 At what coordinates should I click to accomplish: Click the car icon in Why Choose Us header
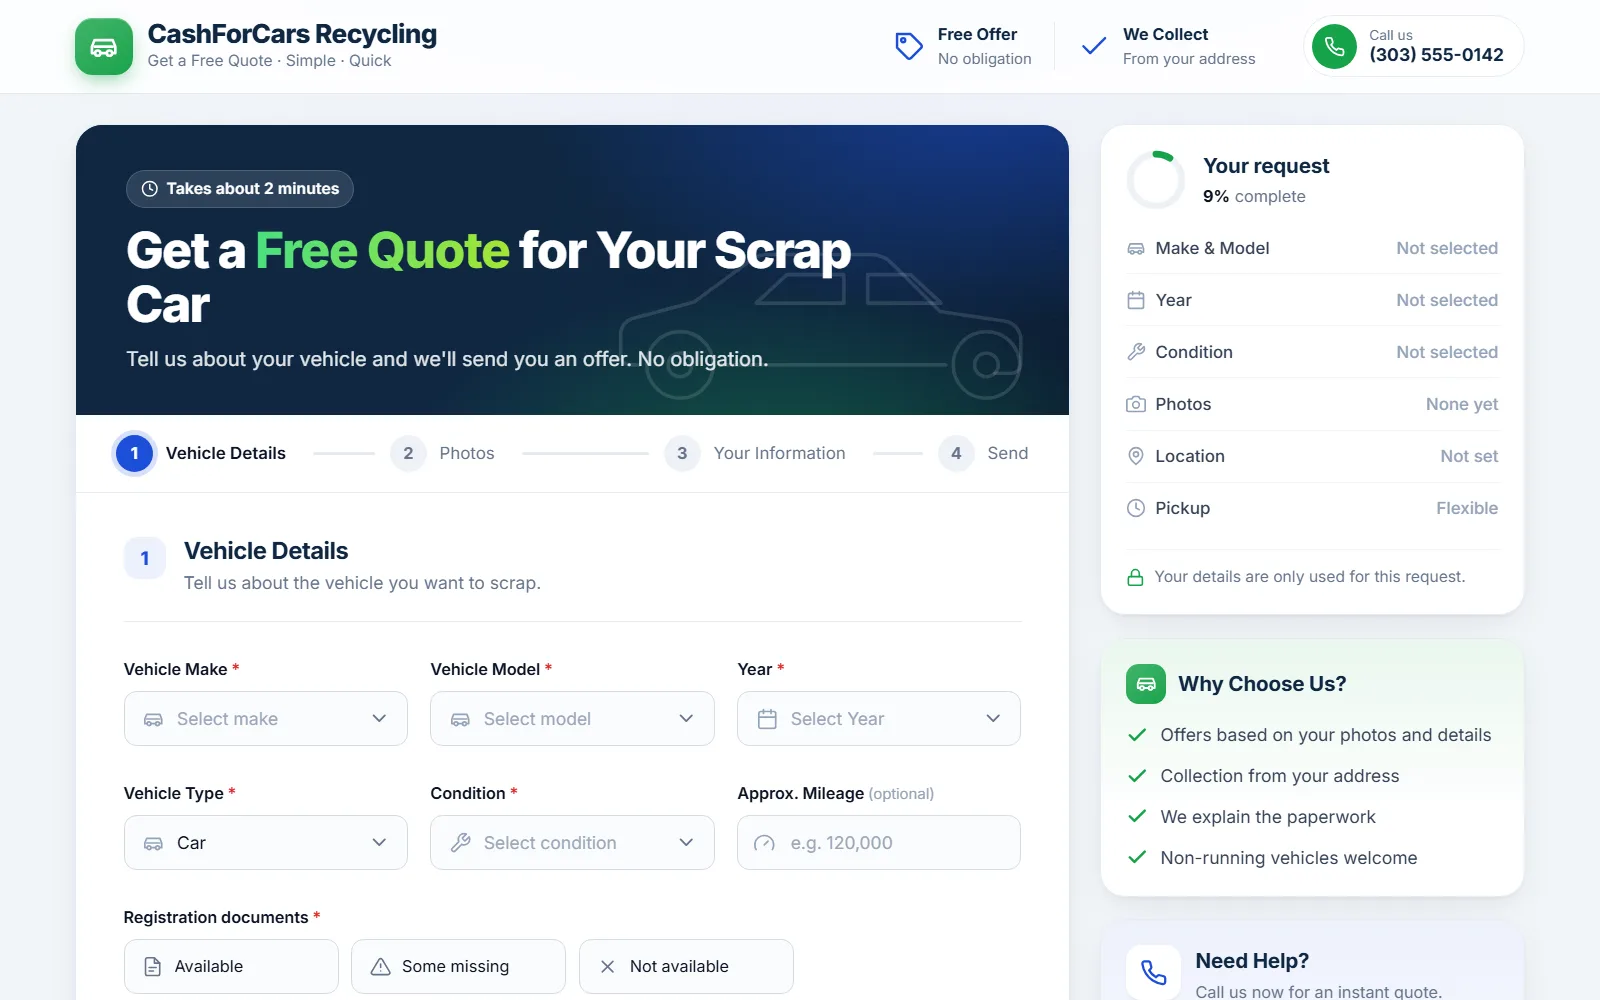pyautogui.click(x=1146, y=684)
